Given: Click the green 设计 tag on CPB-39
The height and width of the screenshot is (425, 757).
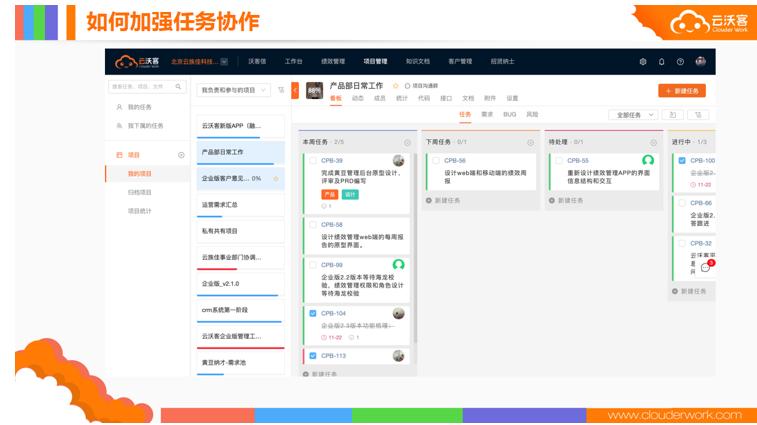Looking at the screenshot, I should 350,195.
